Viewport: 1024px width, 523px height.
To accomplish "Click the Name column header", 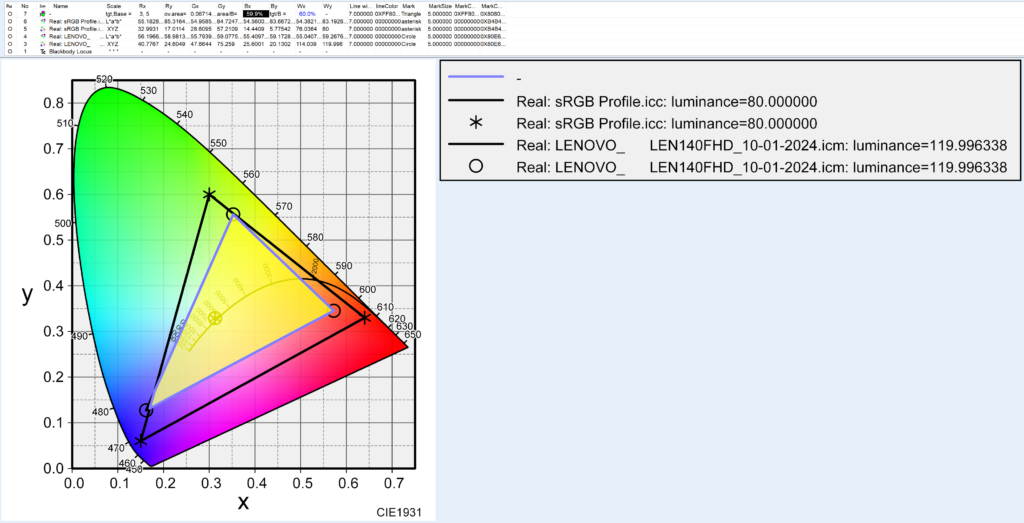I will click(61, 6).
